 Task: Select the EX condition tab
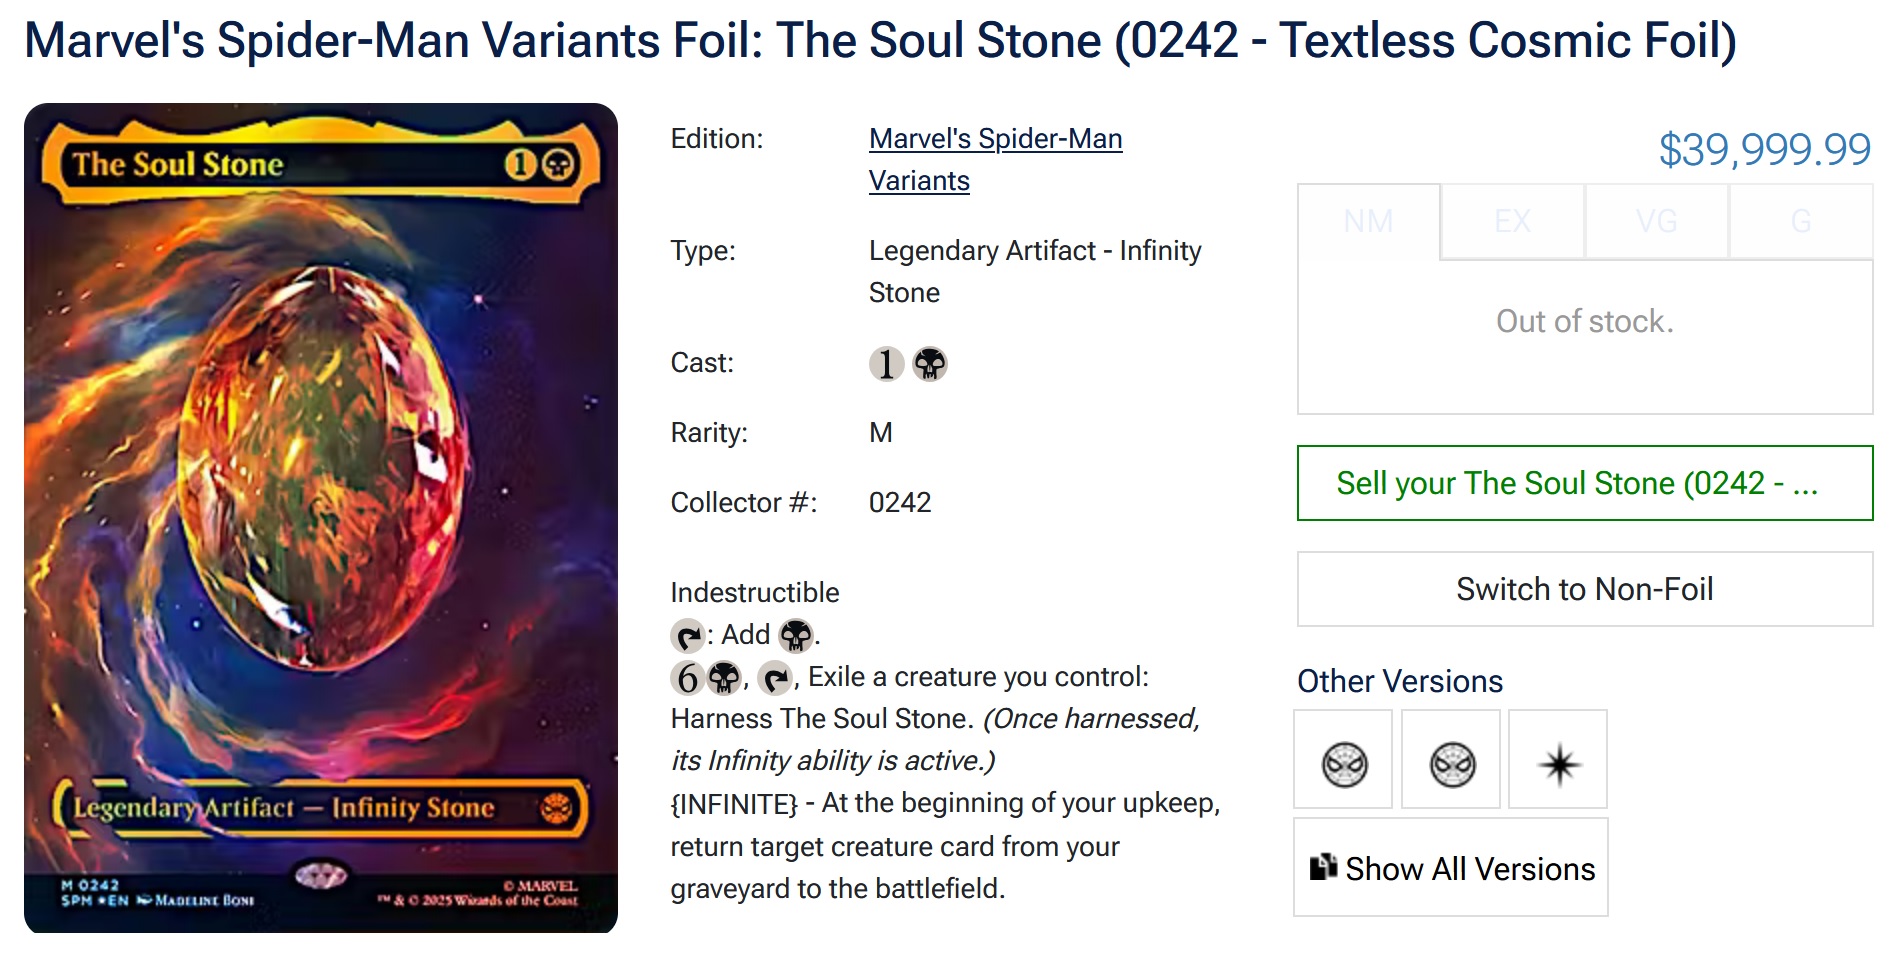(x=1512, y=221)
